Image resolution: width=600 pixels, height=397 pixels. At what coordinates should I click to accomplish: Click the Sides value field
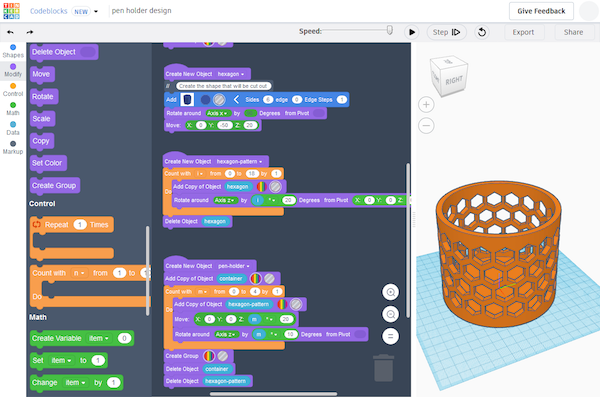pos(268,100)
